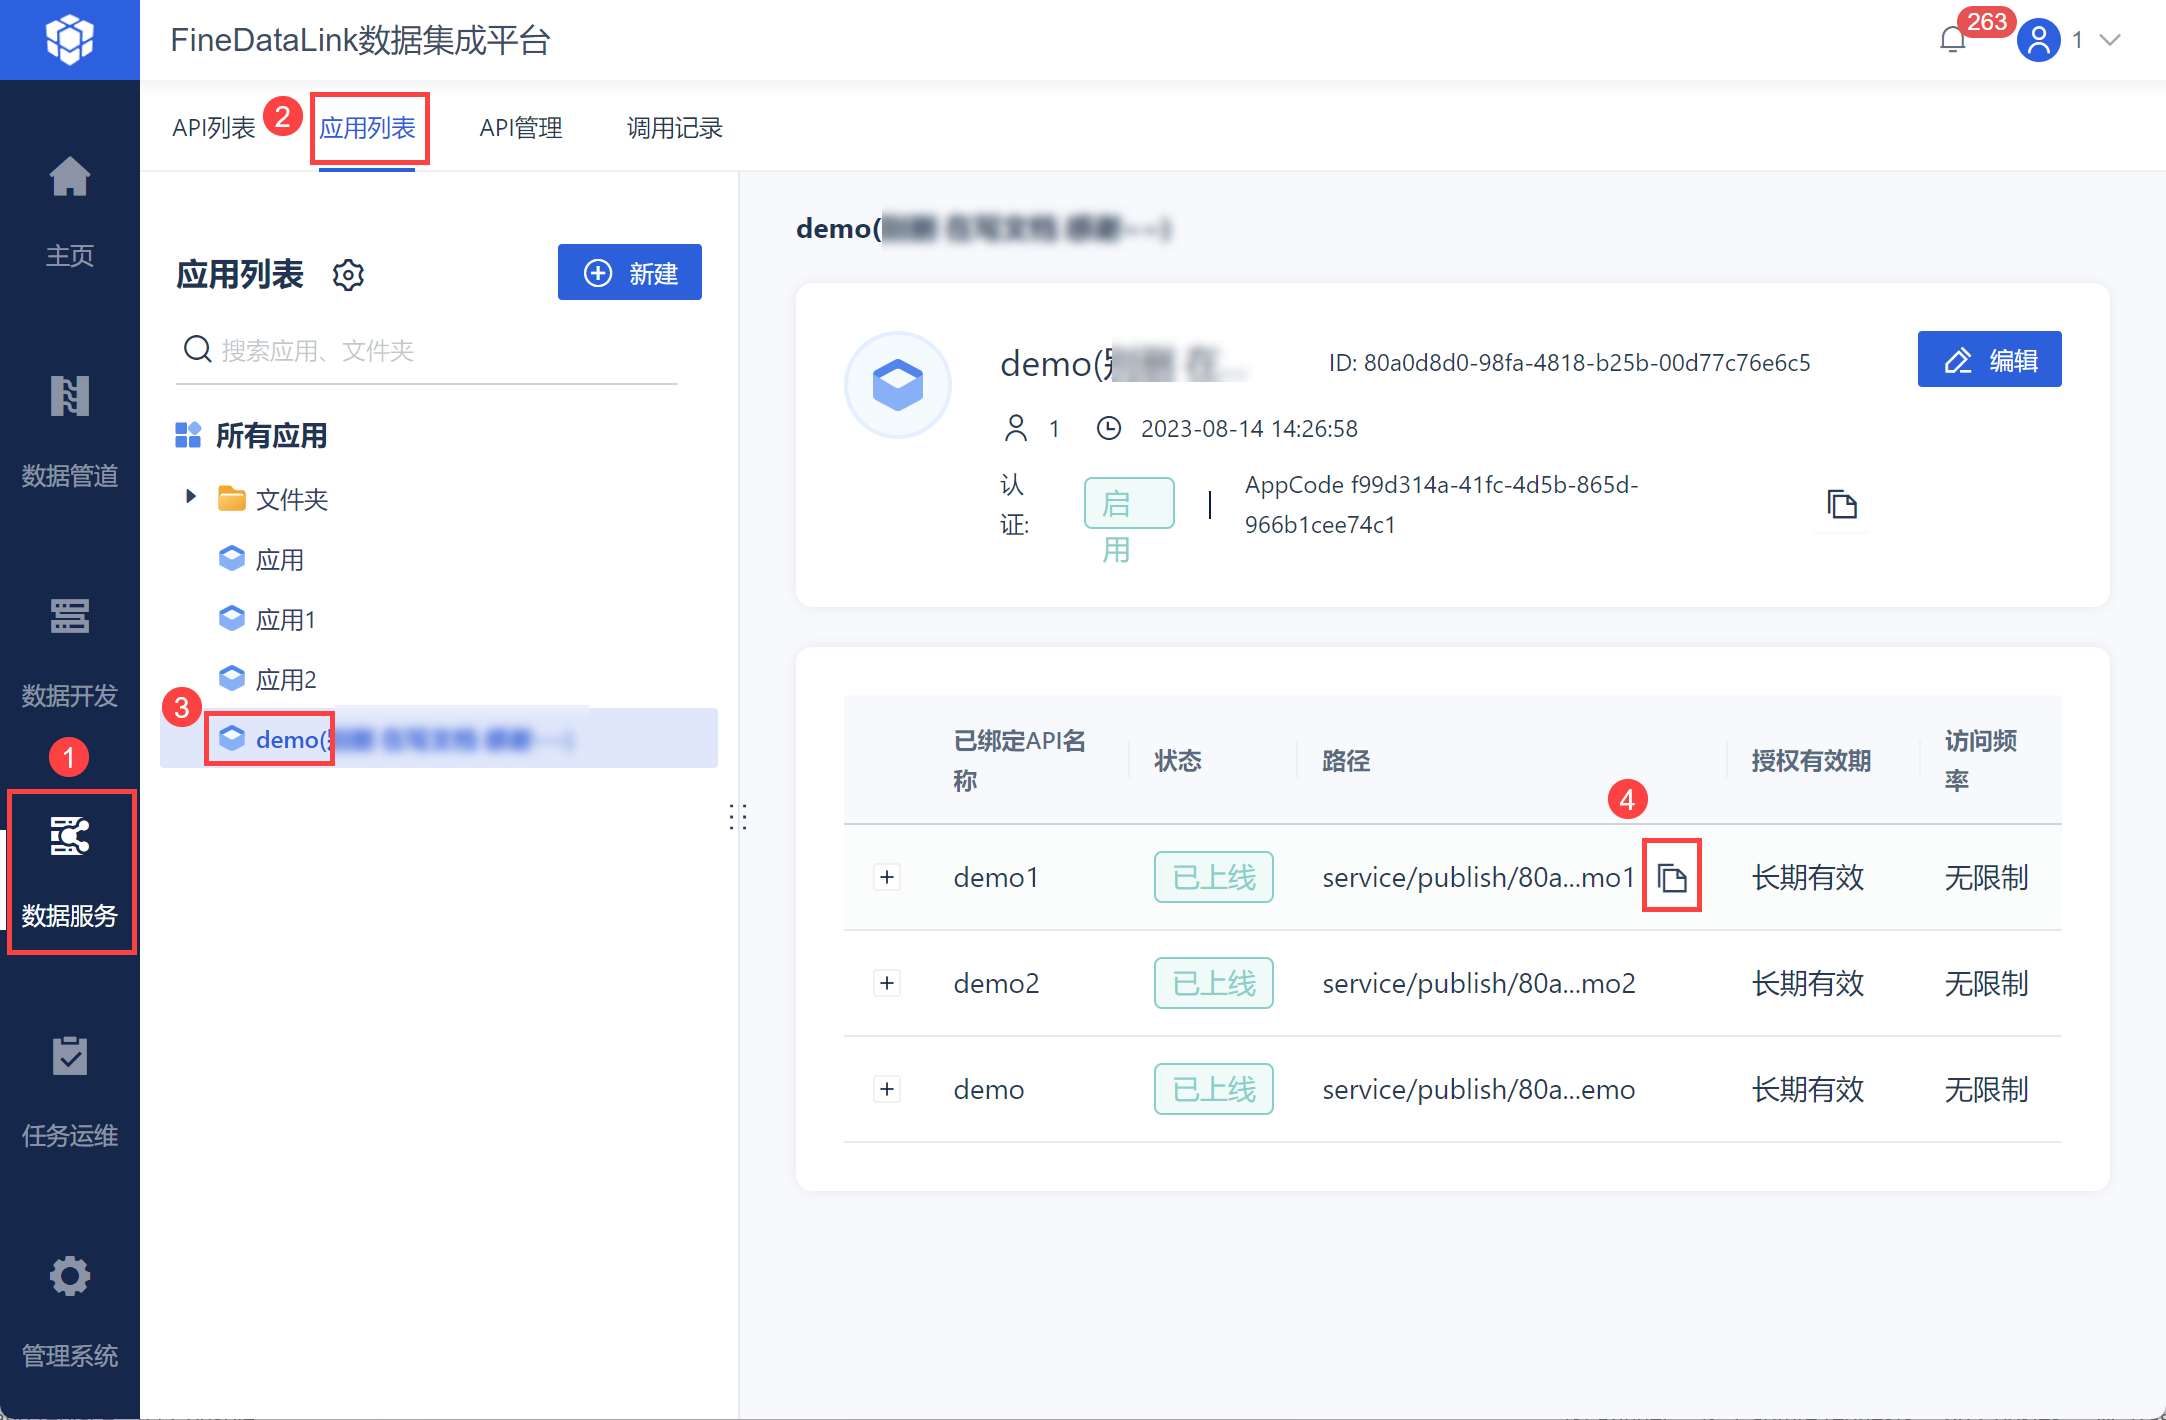Select the demo application tree item
Image resolution: width=2166 pixels, height=1420 pixels.
pyautogui.click(x=439, y=738)
